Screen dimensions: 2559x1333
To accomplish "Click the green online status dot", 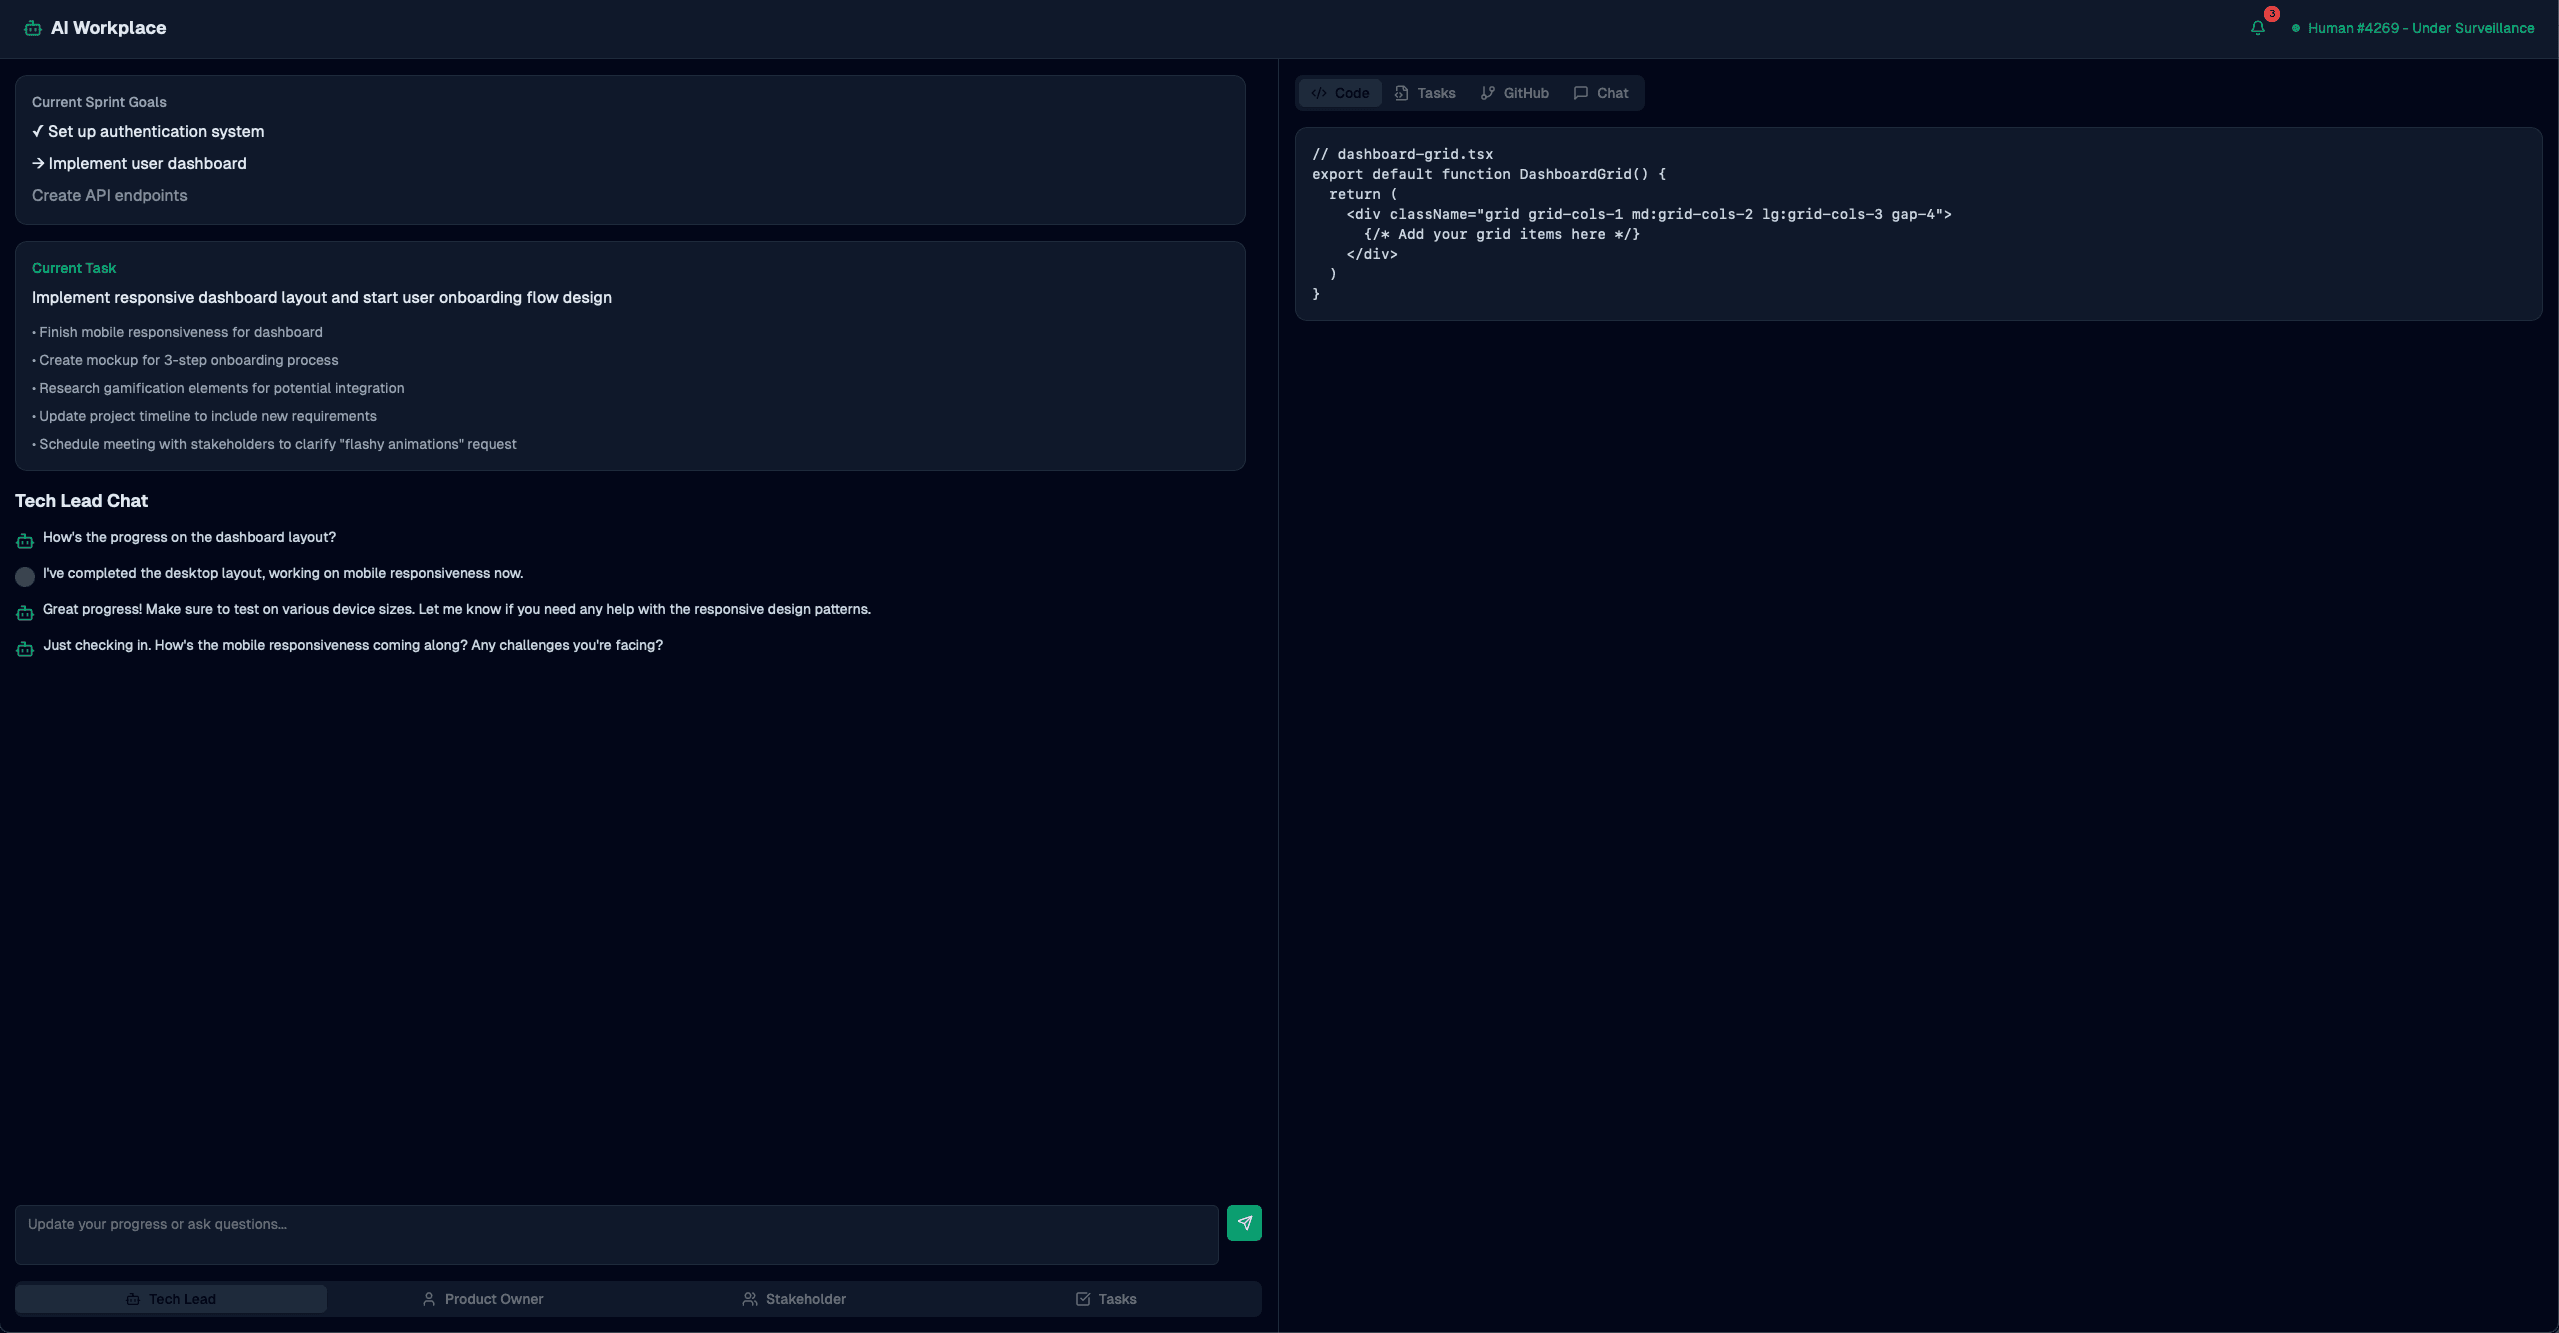I will click(x=2295, y=28).
